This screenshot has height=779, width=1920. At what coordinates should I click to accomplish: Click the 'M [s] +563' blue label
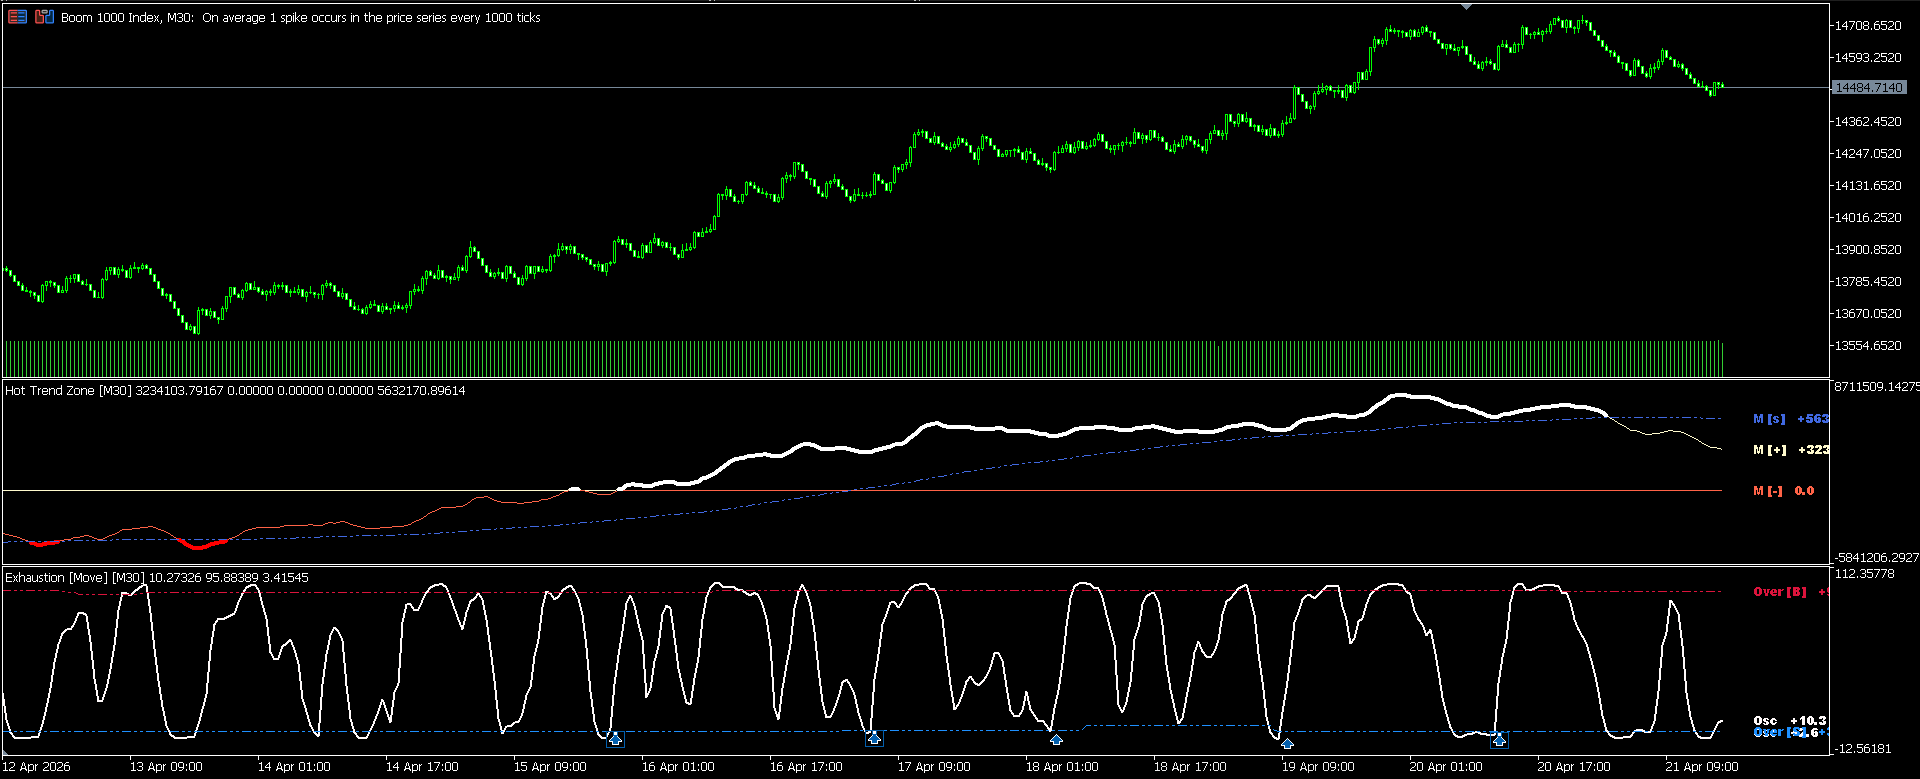[x=1790, y=419]
